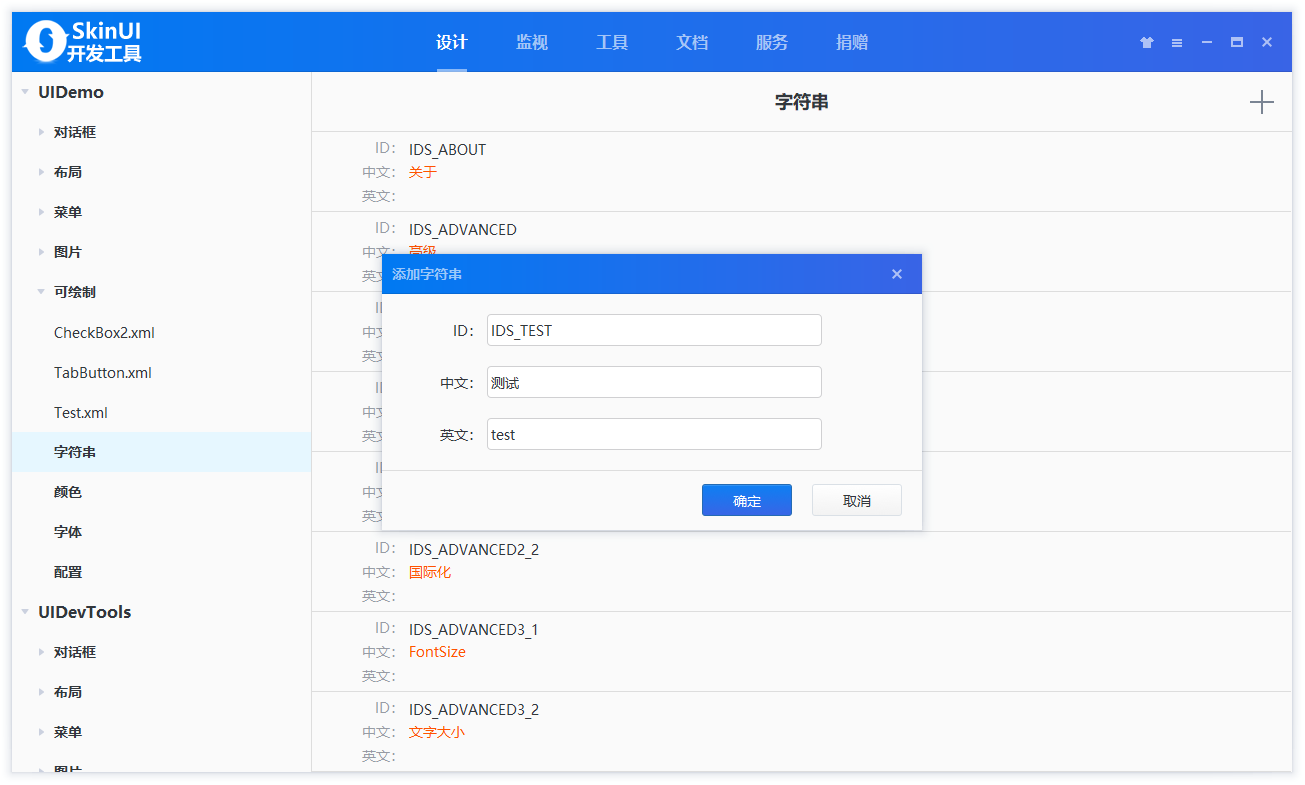Expand 布局 under UIDevTools
The image size is (1305, 785).
(x=41, y=692)
